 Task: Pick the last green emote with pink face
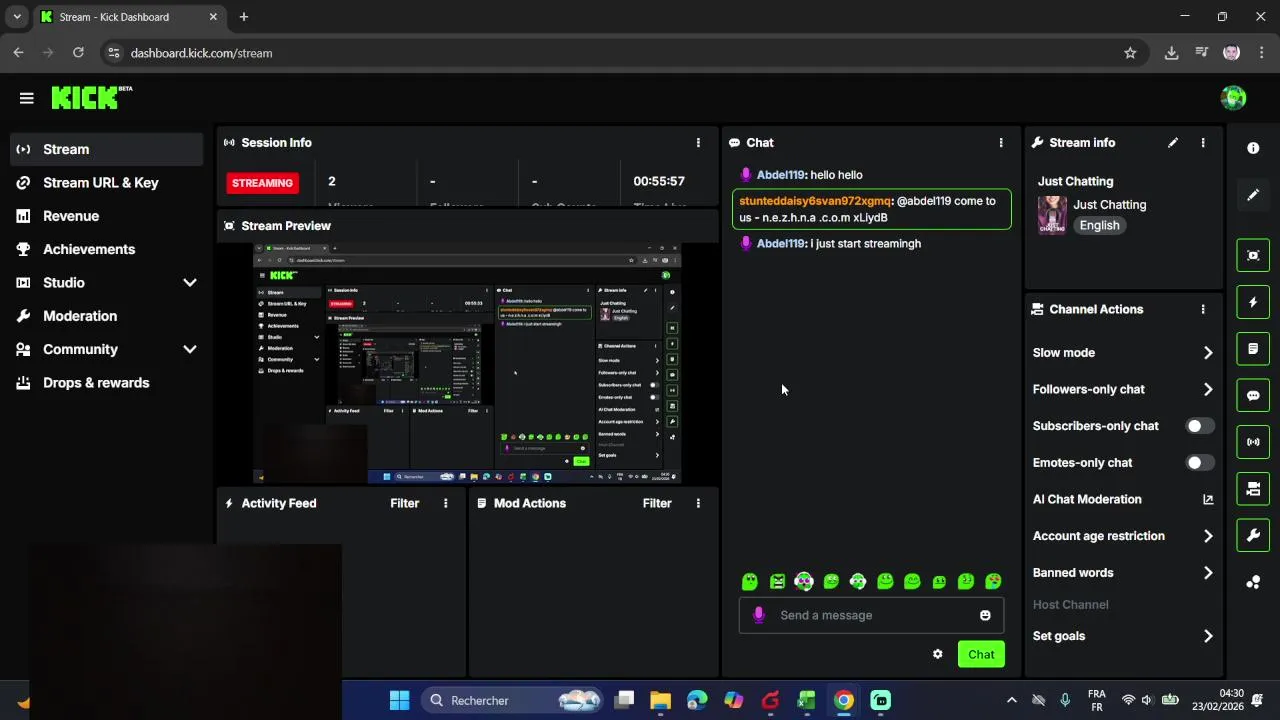(993, 581)
